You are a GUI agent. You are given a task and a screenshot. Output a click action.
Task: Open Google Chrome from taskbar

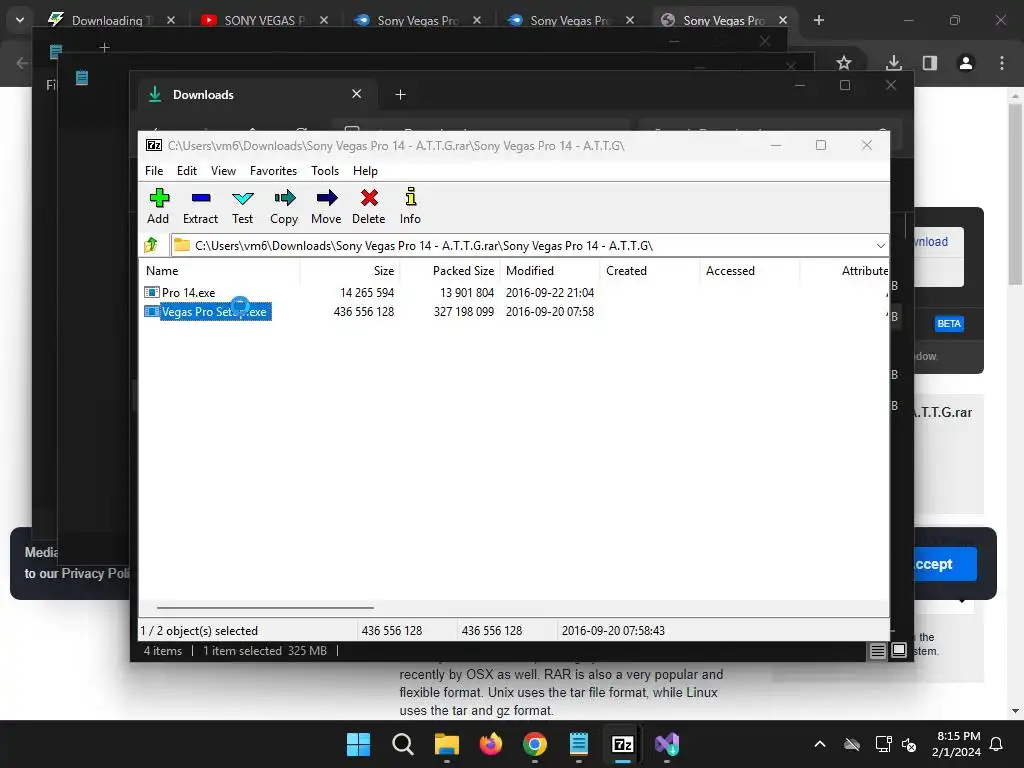535,744
